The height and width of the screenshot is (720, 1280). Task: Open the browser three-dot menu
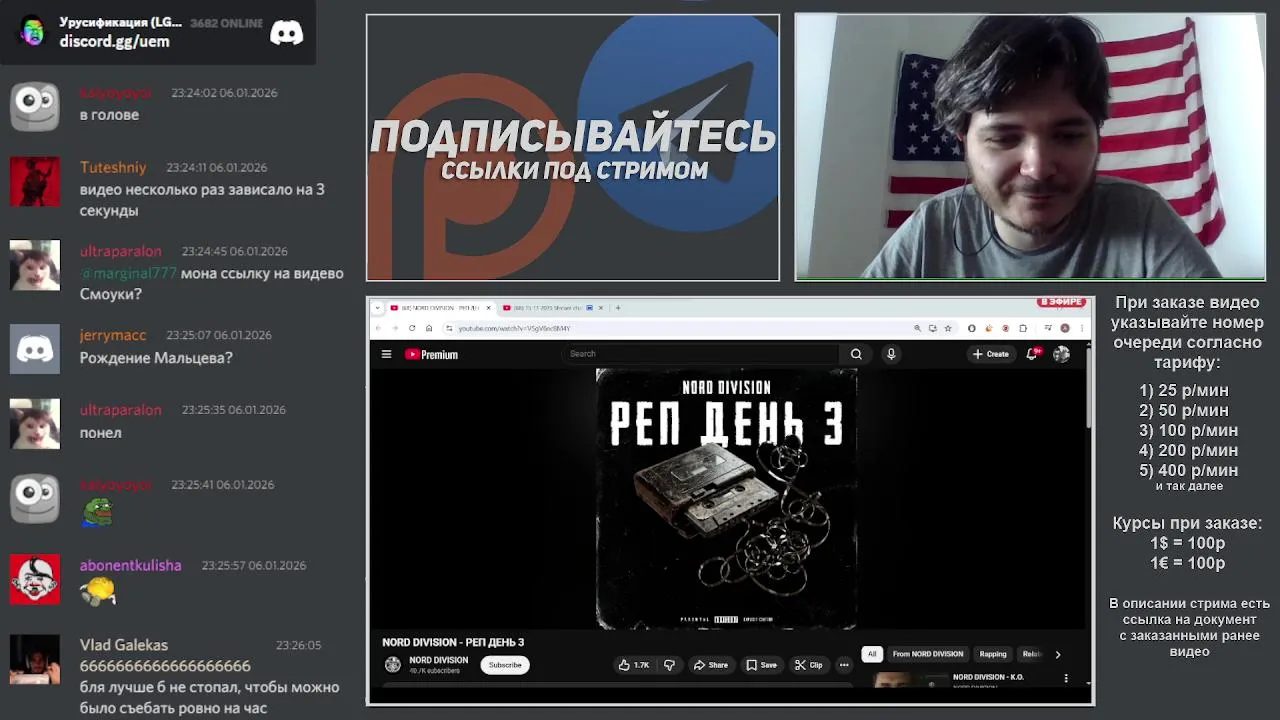1082,328
